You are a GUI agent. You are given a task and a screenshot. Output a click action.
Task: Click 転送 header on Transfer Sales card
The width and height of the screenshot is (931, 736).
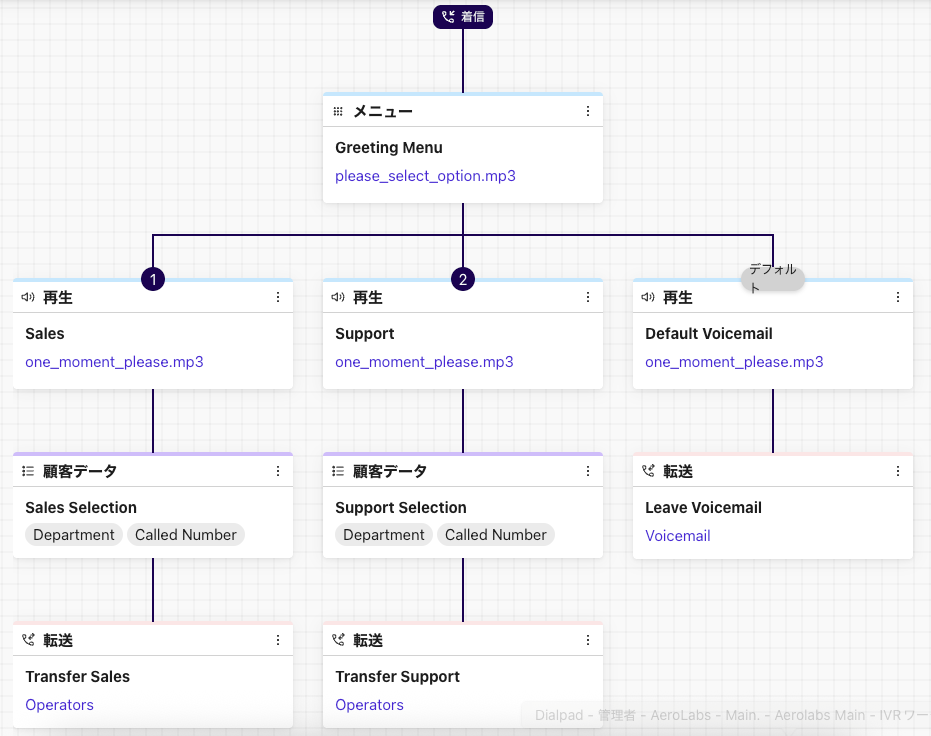coord(58,640)
